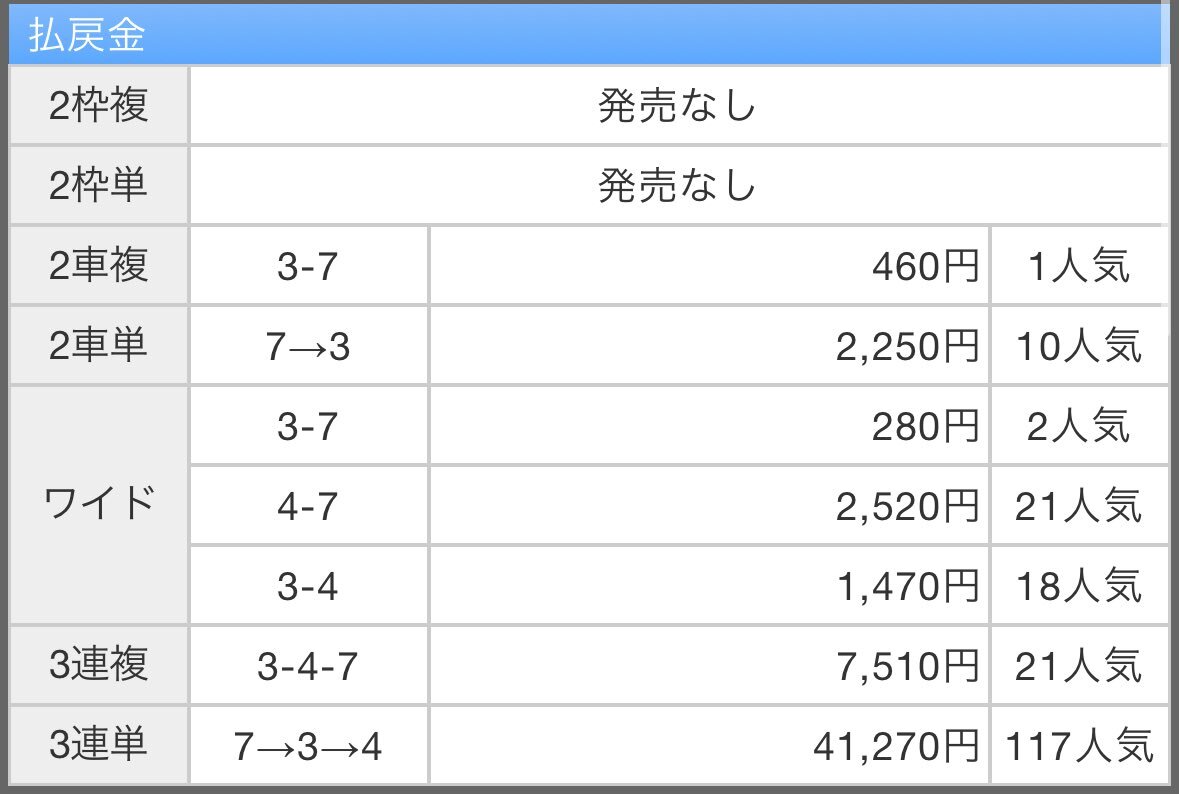The height and width of the screenshot is (794, 1179).
Task: Select the 2枠複 row label
Action: coord(99,105)
